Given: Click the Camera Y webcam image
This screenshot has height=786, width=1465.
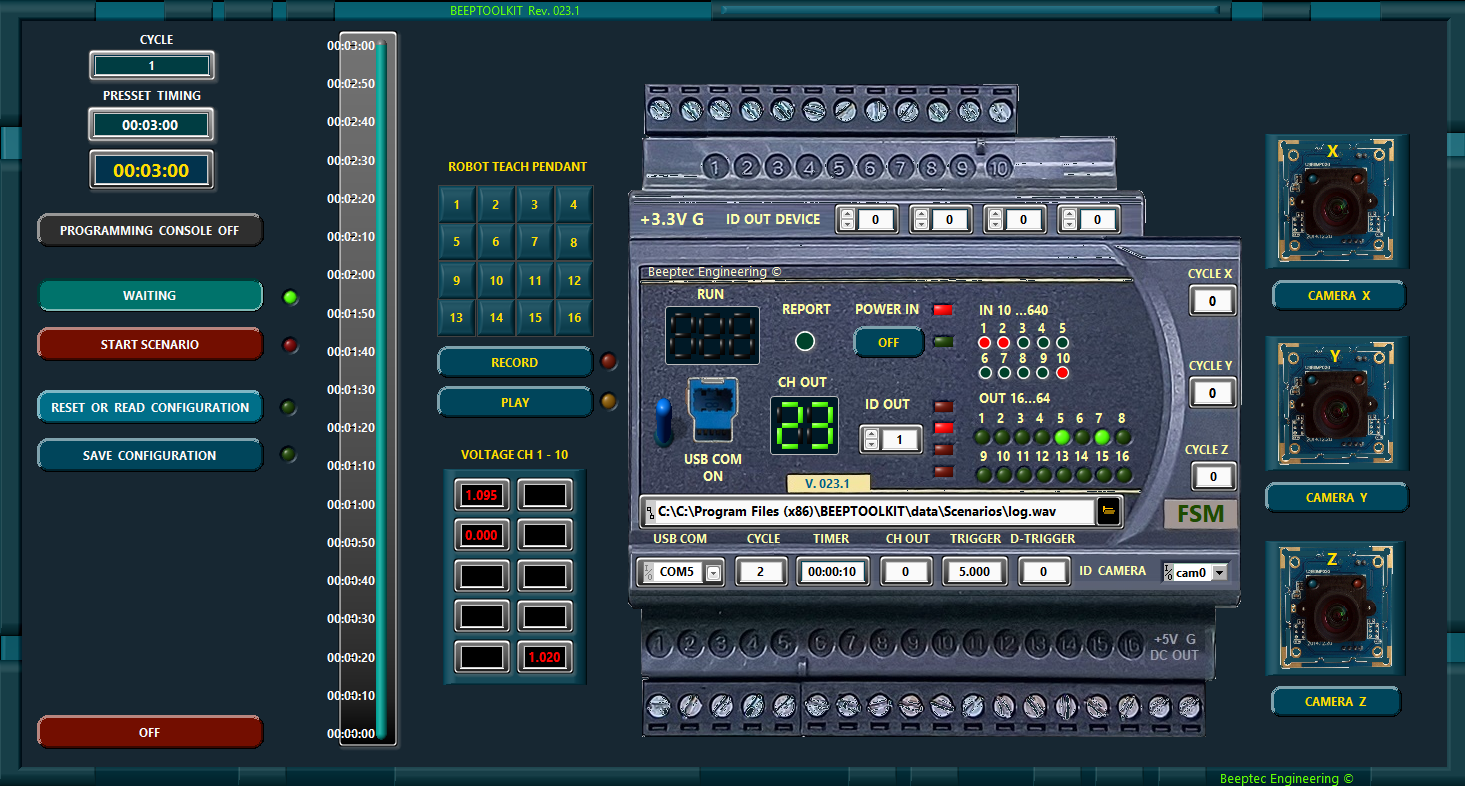Looking at the screenshot, I should click(x=1336, y=404).
